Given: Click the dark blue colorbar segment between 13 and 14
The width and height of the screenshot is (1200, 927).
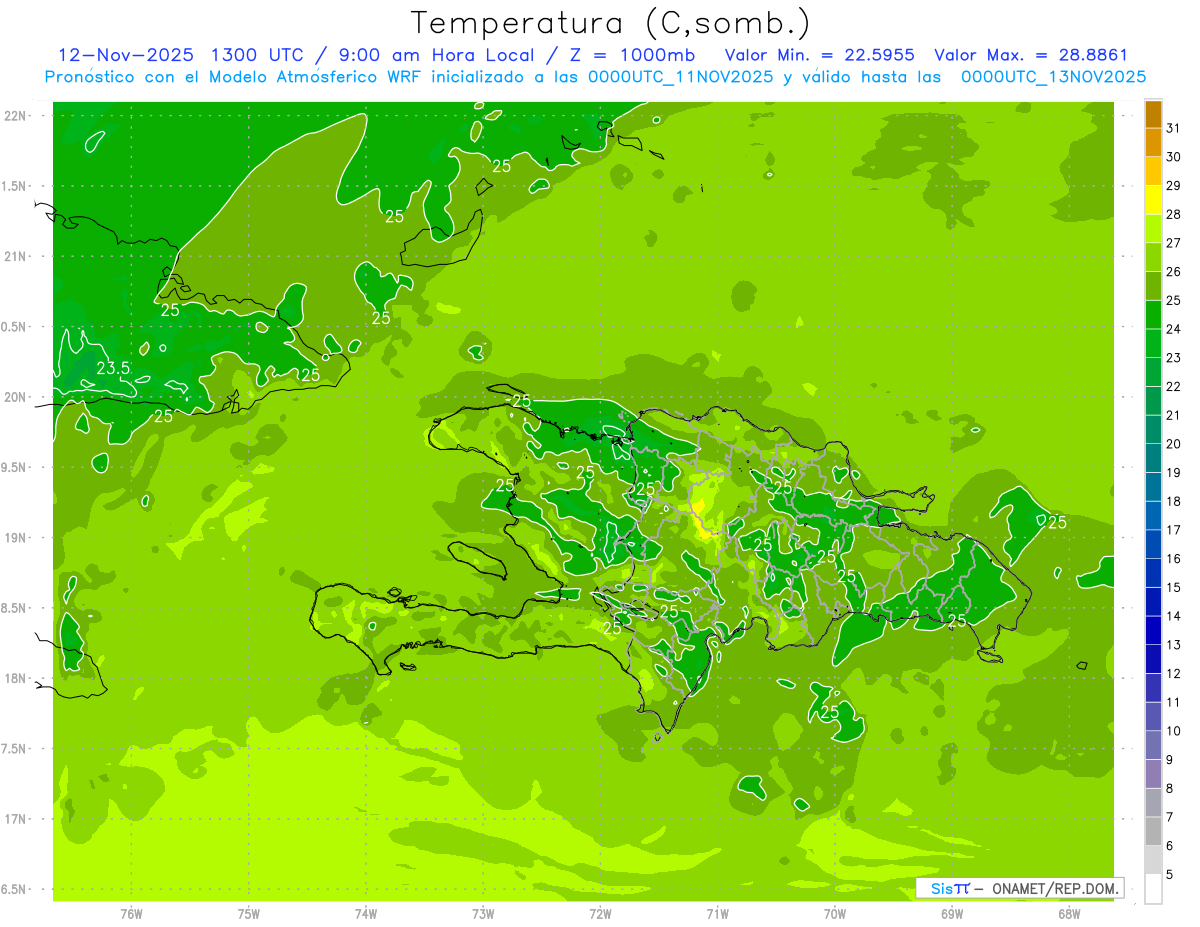Looking at the screenshot, I should pos(1153,630).
